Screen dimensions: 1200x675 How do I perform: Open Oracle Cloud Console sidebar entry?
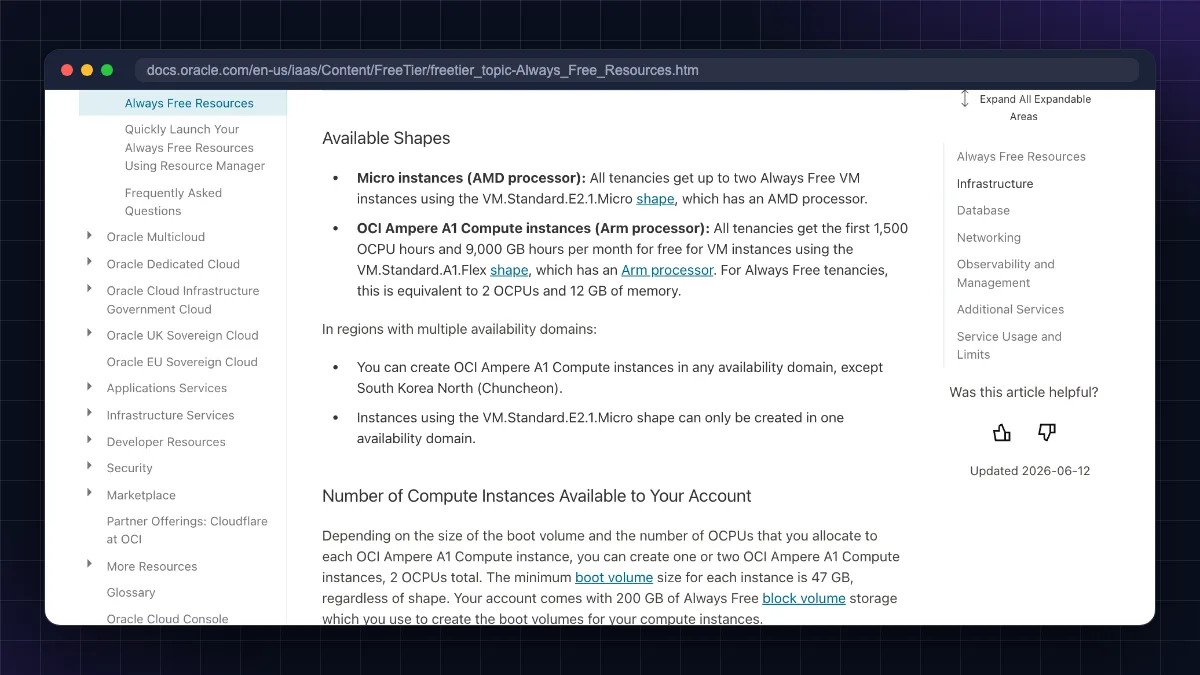167,619
